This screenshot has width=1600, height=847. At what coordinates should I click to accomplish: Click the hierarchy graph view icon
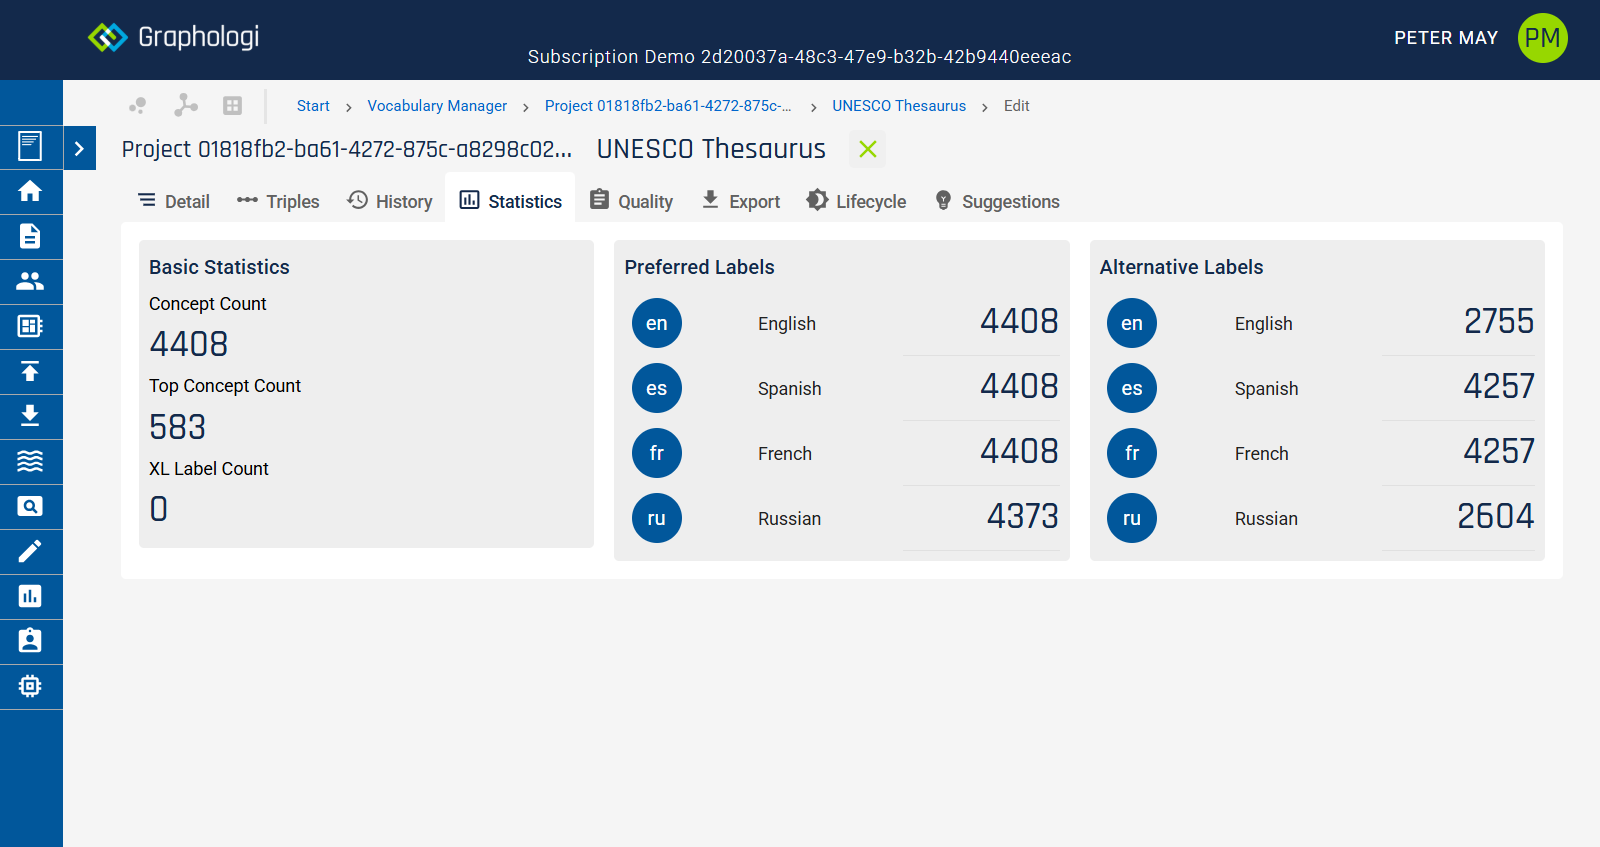(x=186, y=105)
